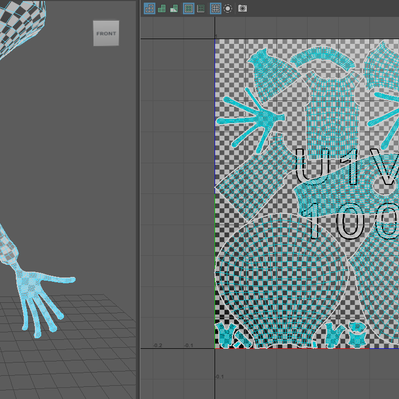Click the second green stair-shaped toolbar icon
This screenshot has width=399, height=399.
click(162, 8)
